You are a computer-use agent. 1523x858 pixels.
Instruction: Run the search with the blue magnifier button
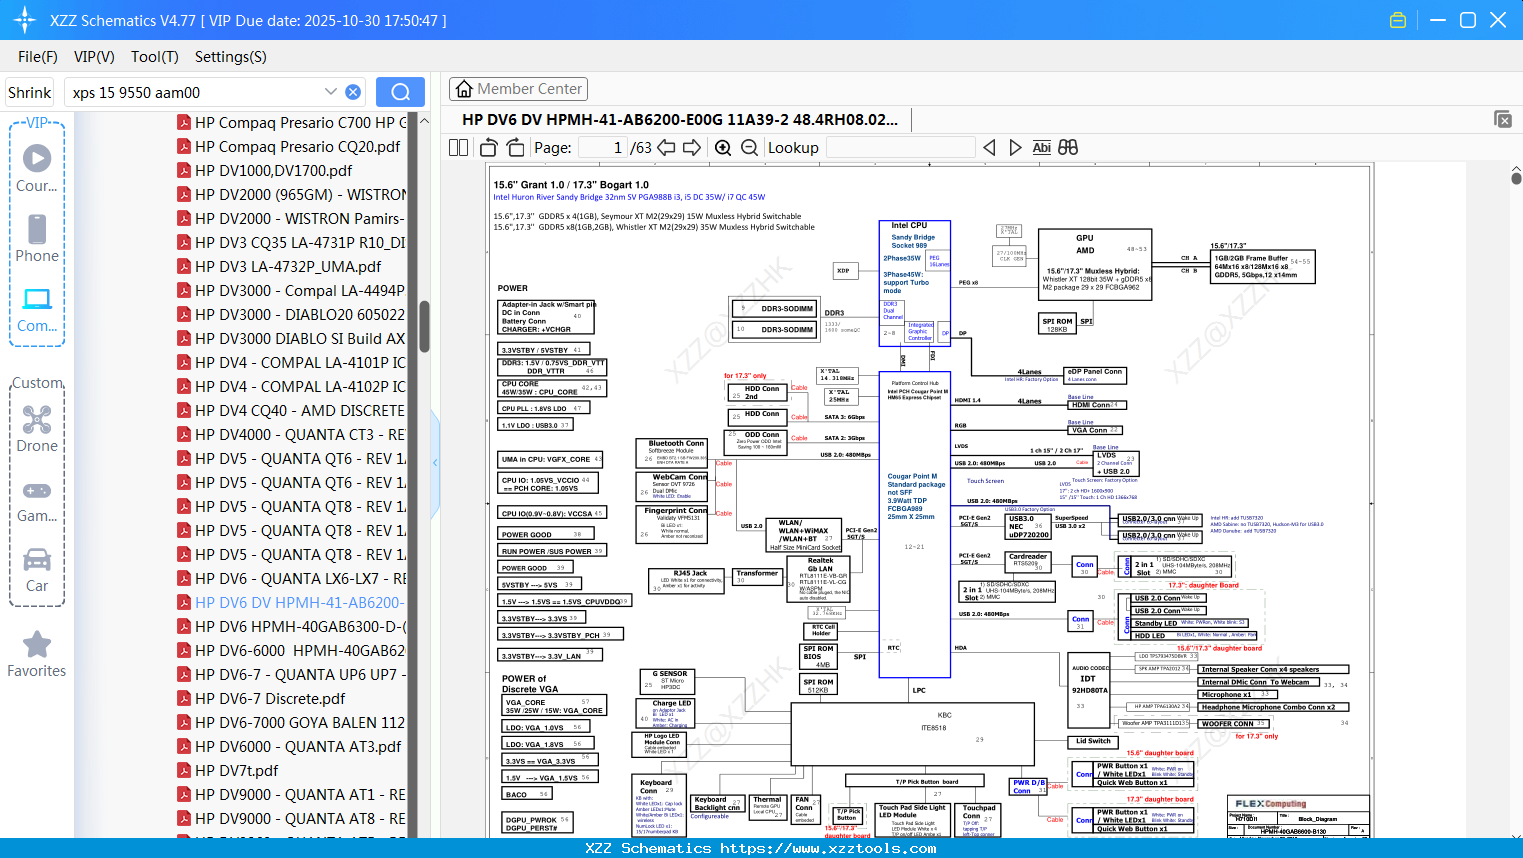click(x=400, y=92)
